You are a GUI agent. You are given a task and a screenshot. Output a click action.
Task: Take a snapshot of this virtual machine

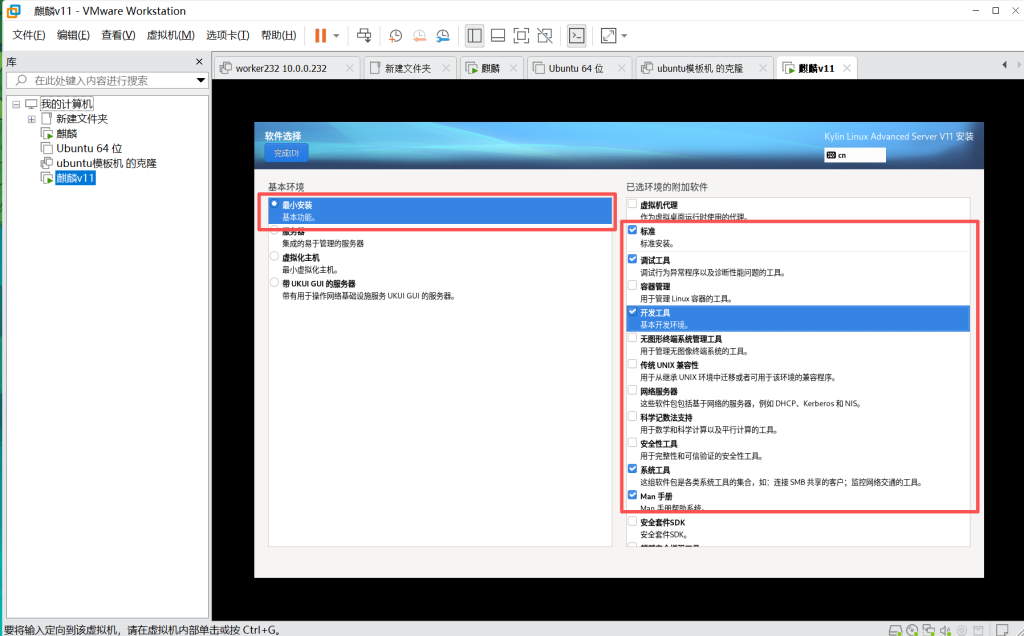coord(396,35)
